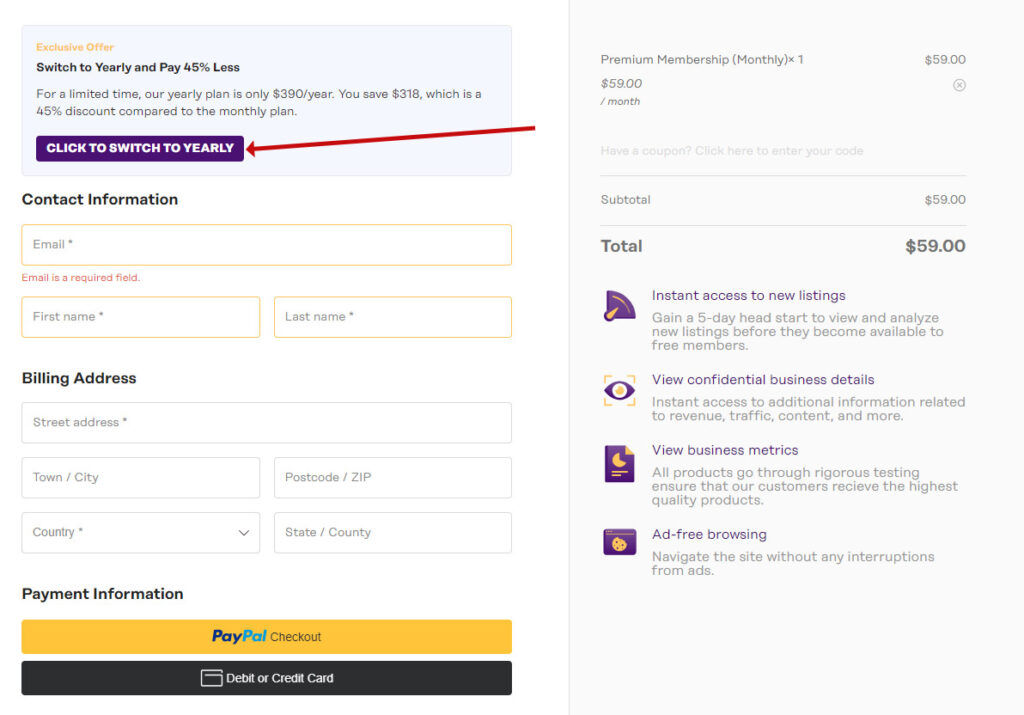Click the business metrics document icon
This screenshot has height=715, width=1024.
tap(619, 464)
